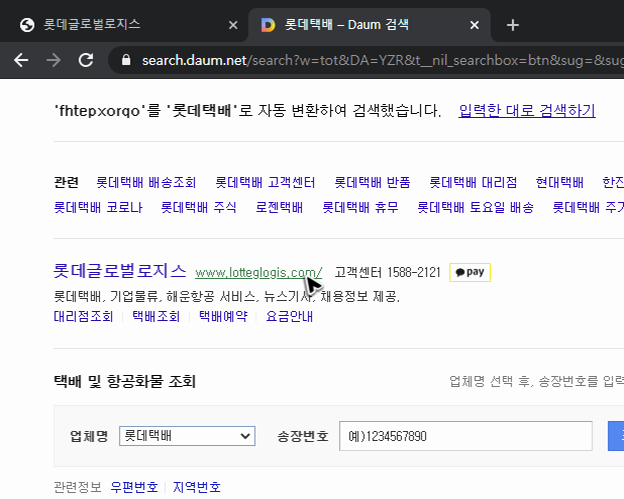Open related search 롯데택배 토요일 배송
This screenshot has height=499, width=624.
pos(475,207)
